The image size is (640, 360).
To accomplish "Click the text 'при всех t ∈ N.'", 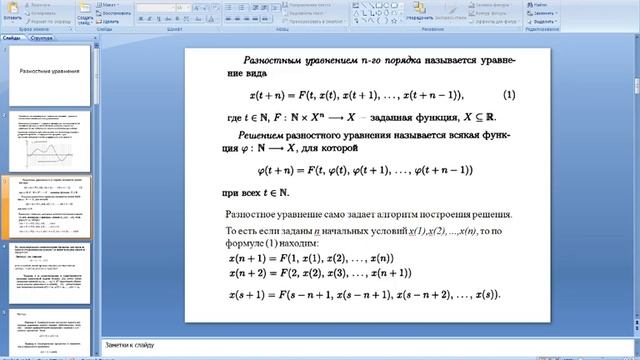I will tap(256, 193).
